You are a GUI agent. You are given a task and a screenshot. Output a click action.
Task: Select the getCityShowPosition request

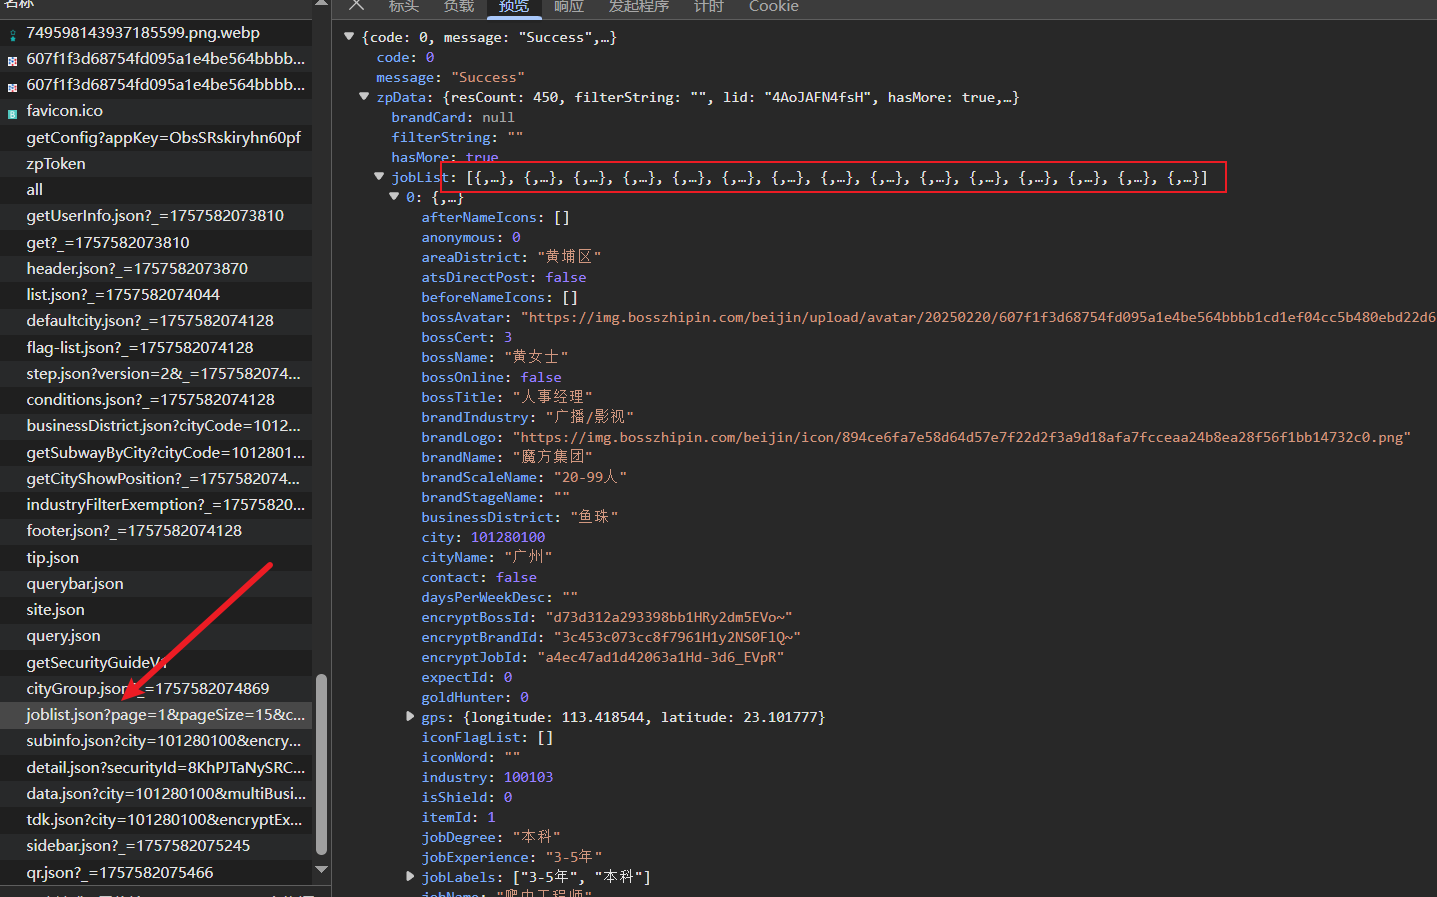pyautogui.click(x=156, y=479)
